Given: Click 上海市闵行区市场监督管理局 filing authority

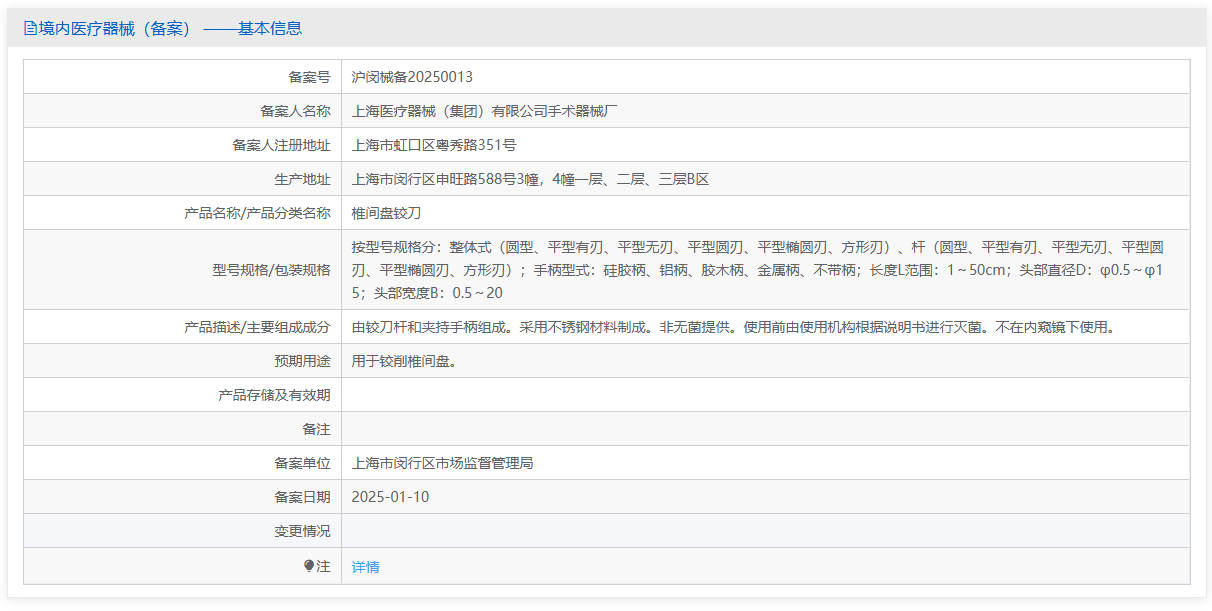Looking at the screenshot, I should tap(442, 463).
